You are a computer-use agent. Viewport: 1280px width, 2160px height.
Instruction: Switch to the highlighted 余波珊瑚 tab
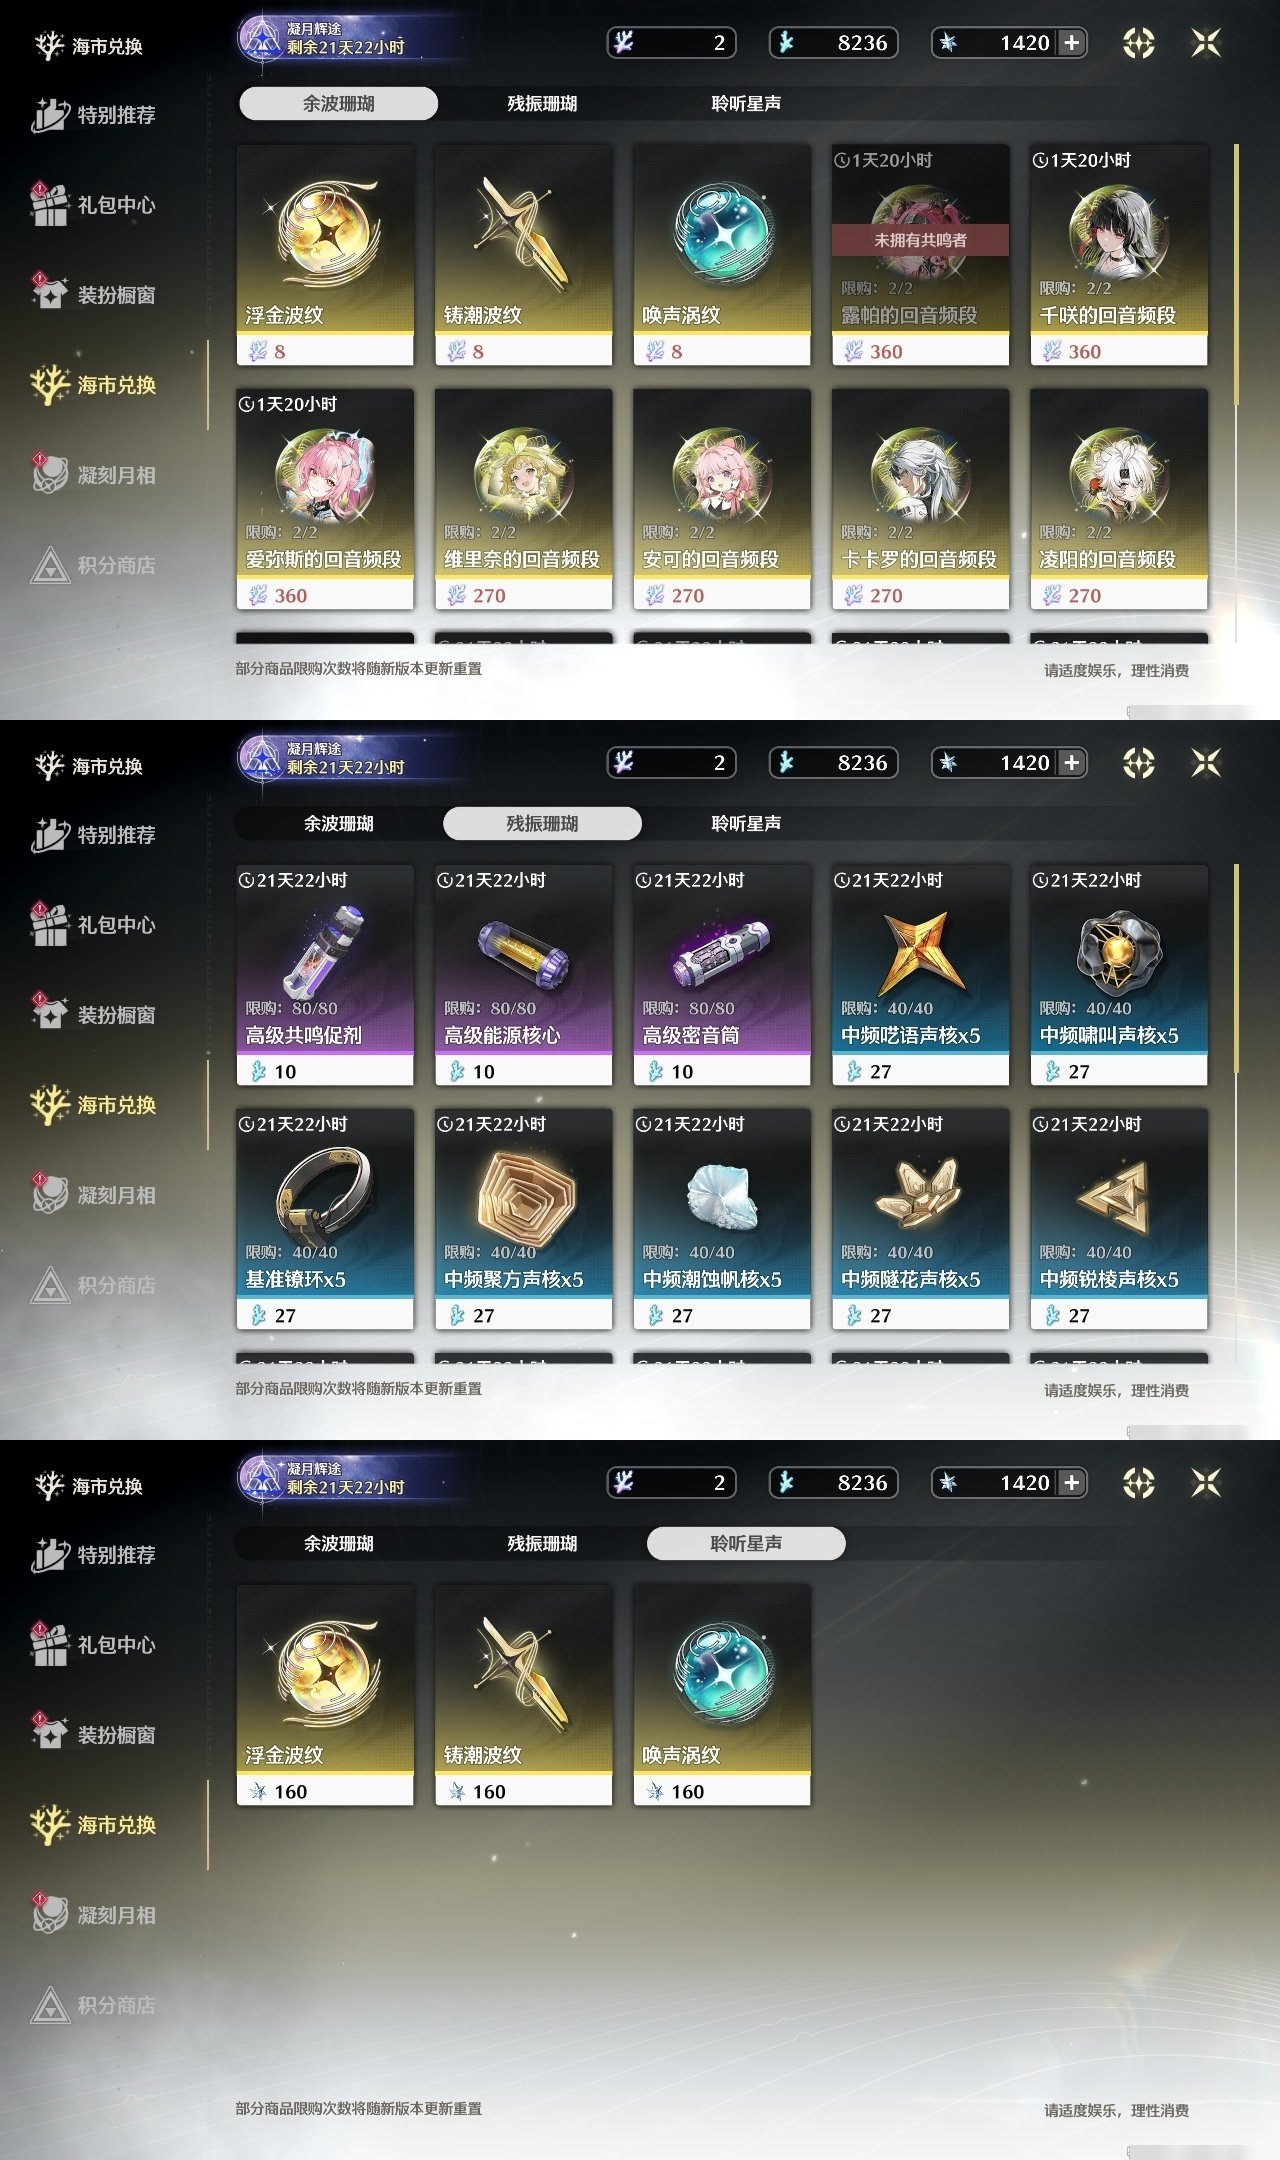(339, 103)
